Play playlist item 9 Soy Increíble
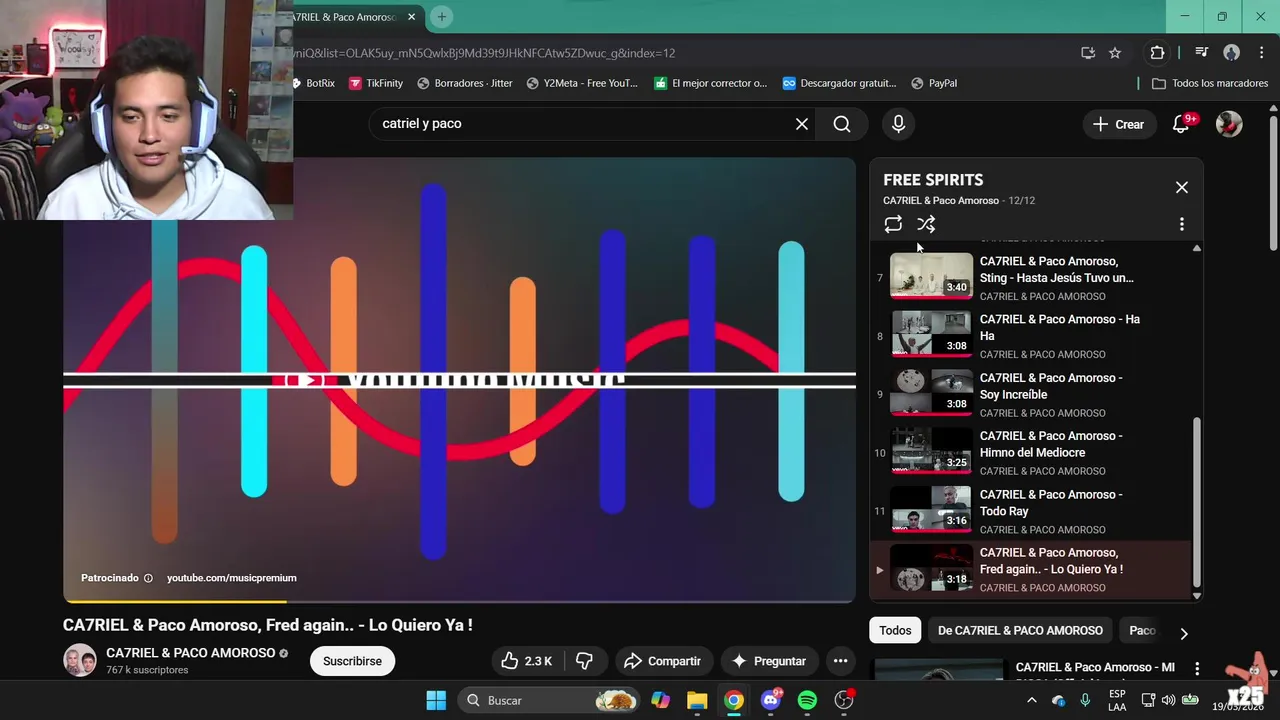This screenshot has width=1280, height=720. pos(1032,394)
